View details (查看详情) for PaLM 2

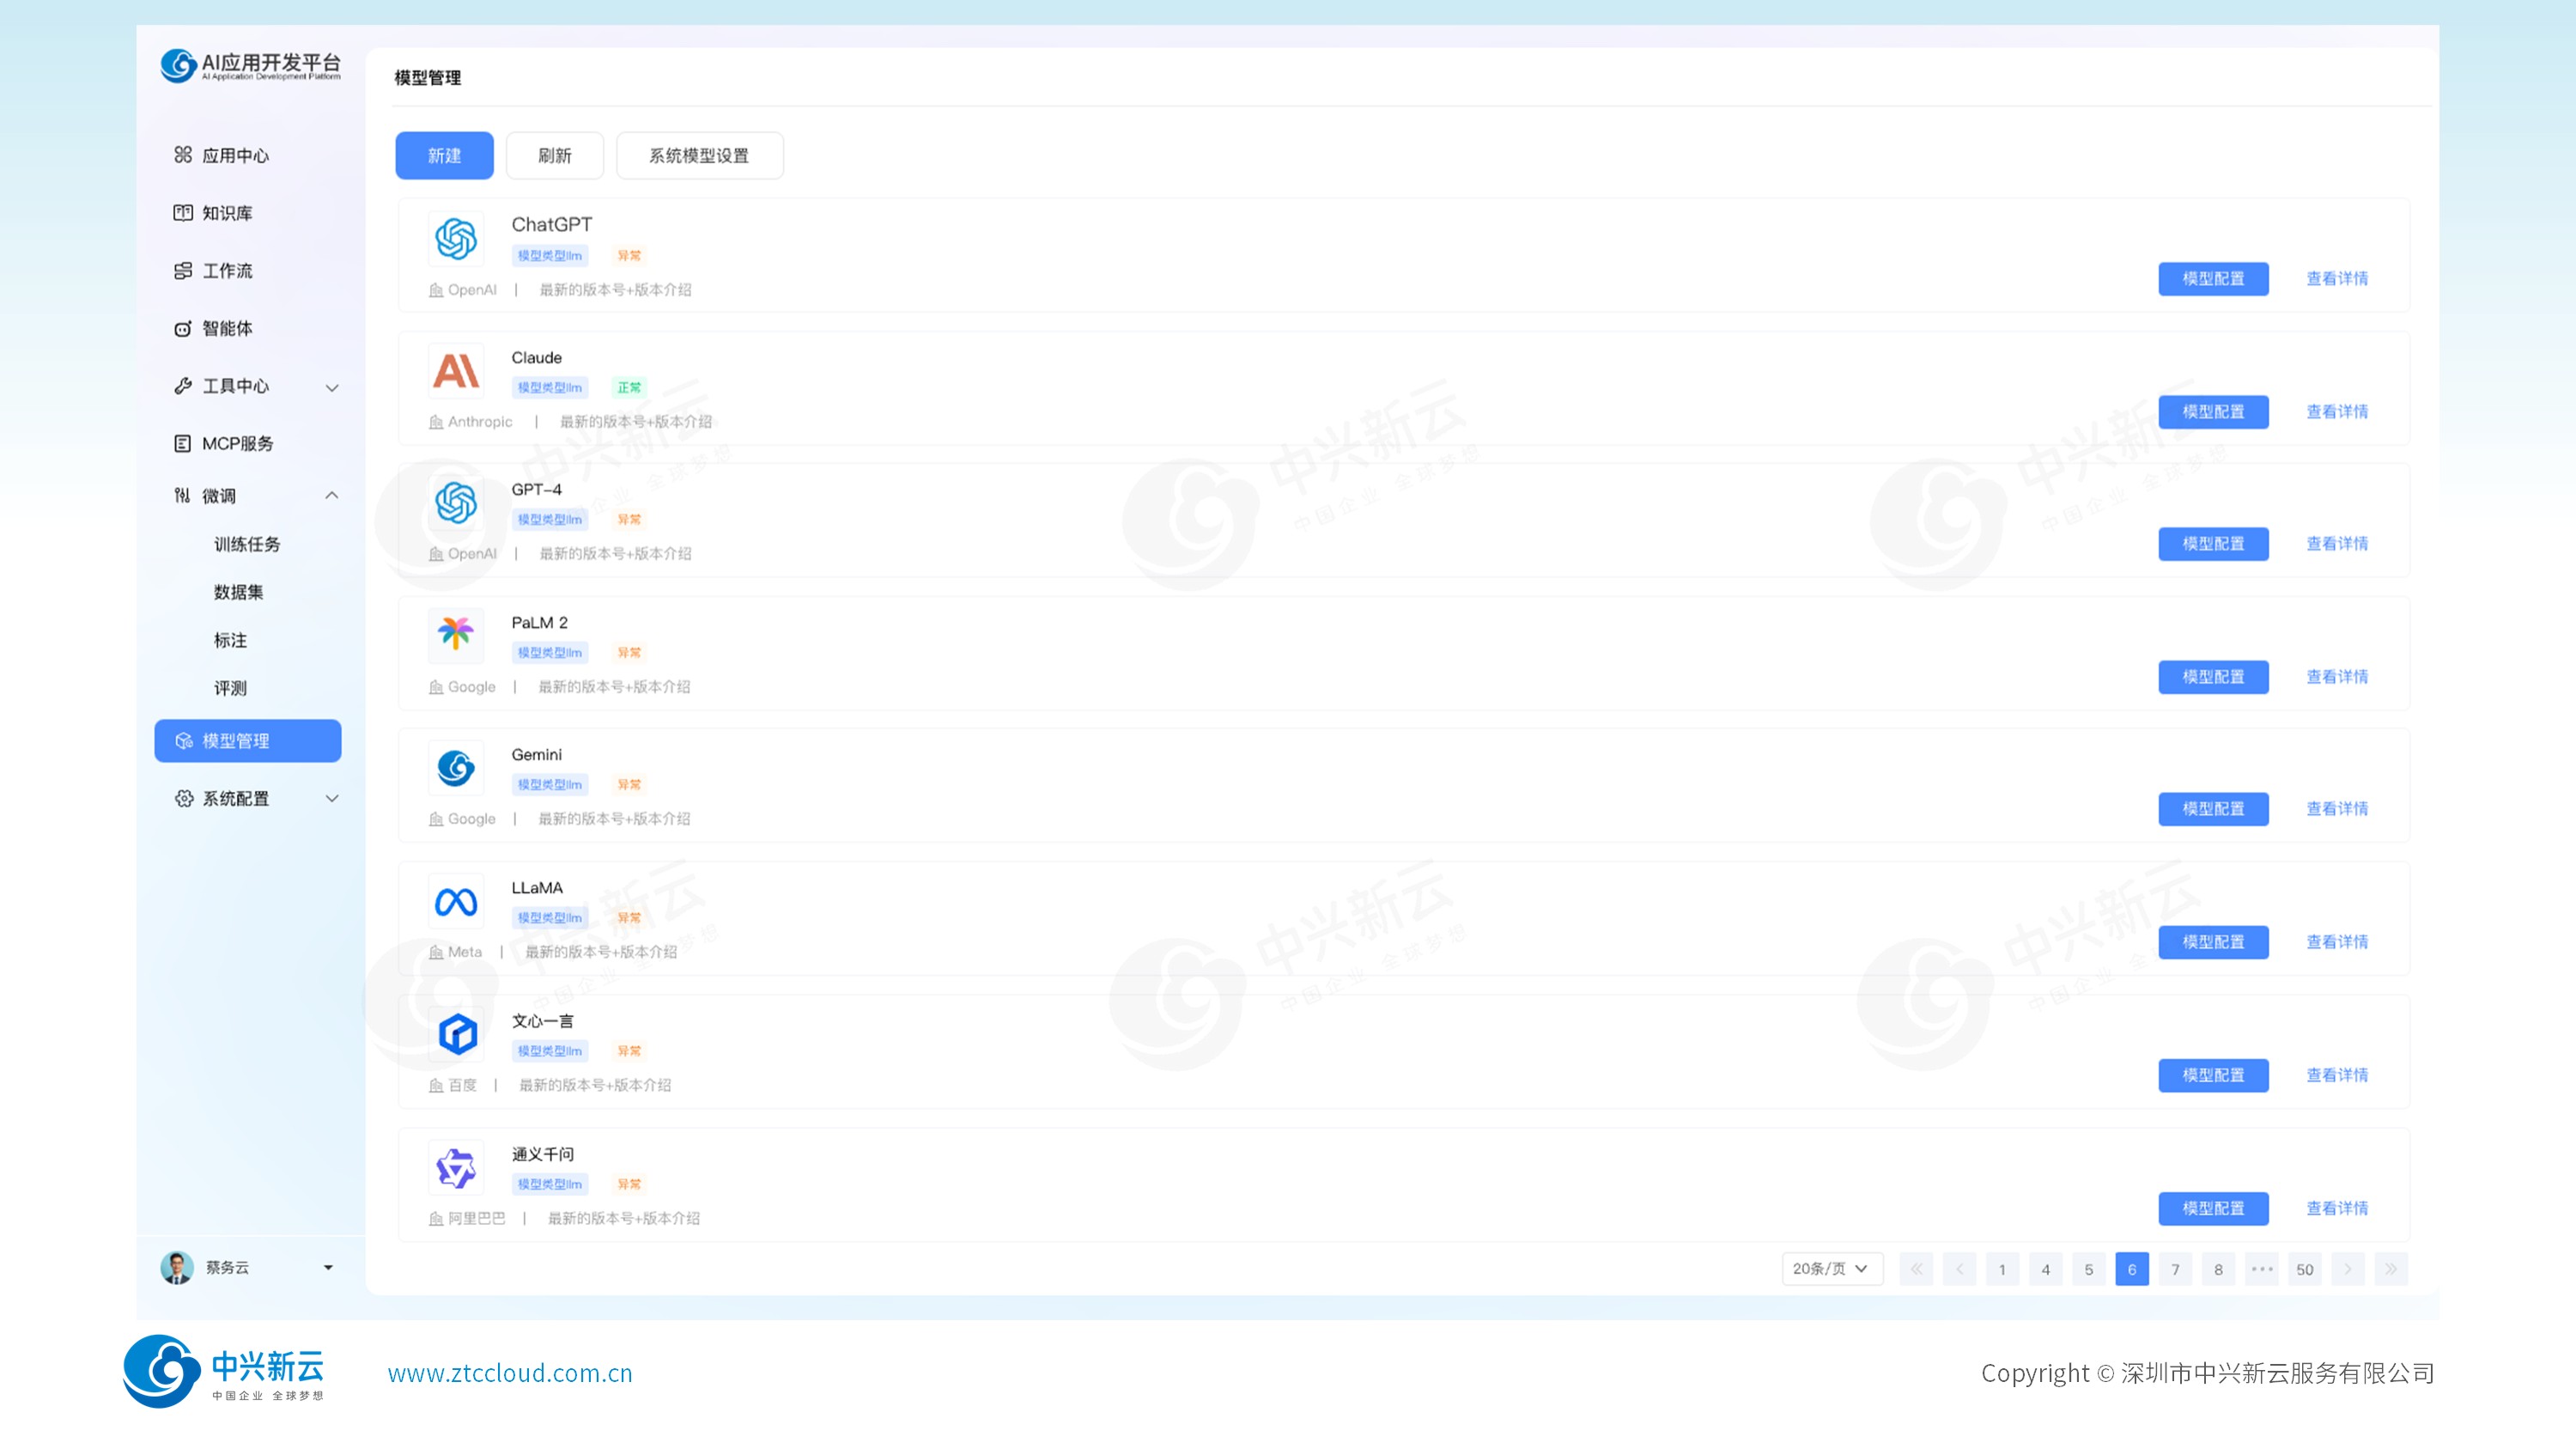click(2337, 677)
